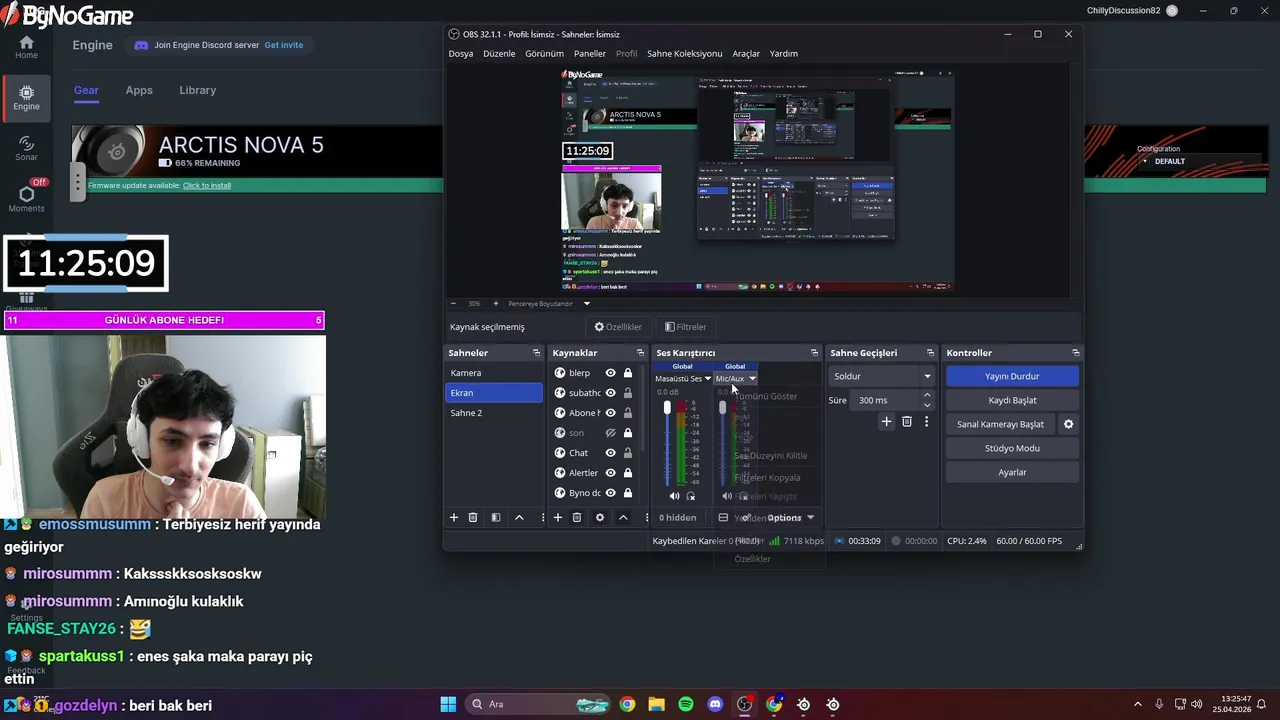Open source properties gear in Kaynaklar toolbar

[x=600, y=517]
